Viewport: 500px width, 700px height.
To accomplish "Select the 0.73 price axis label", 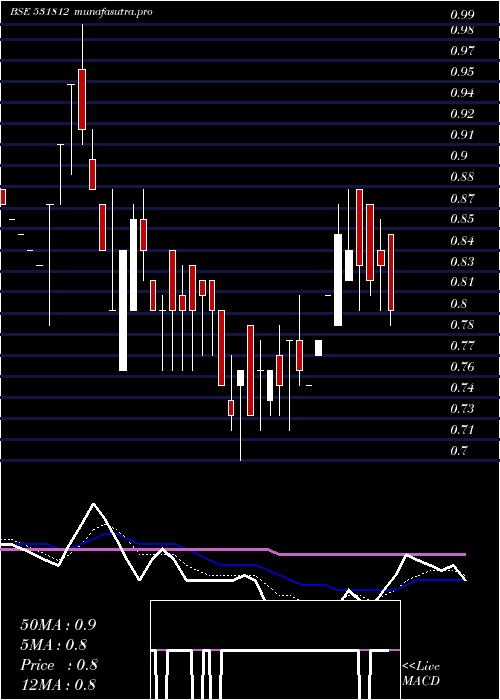I will (462, 408).
